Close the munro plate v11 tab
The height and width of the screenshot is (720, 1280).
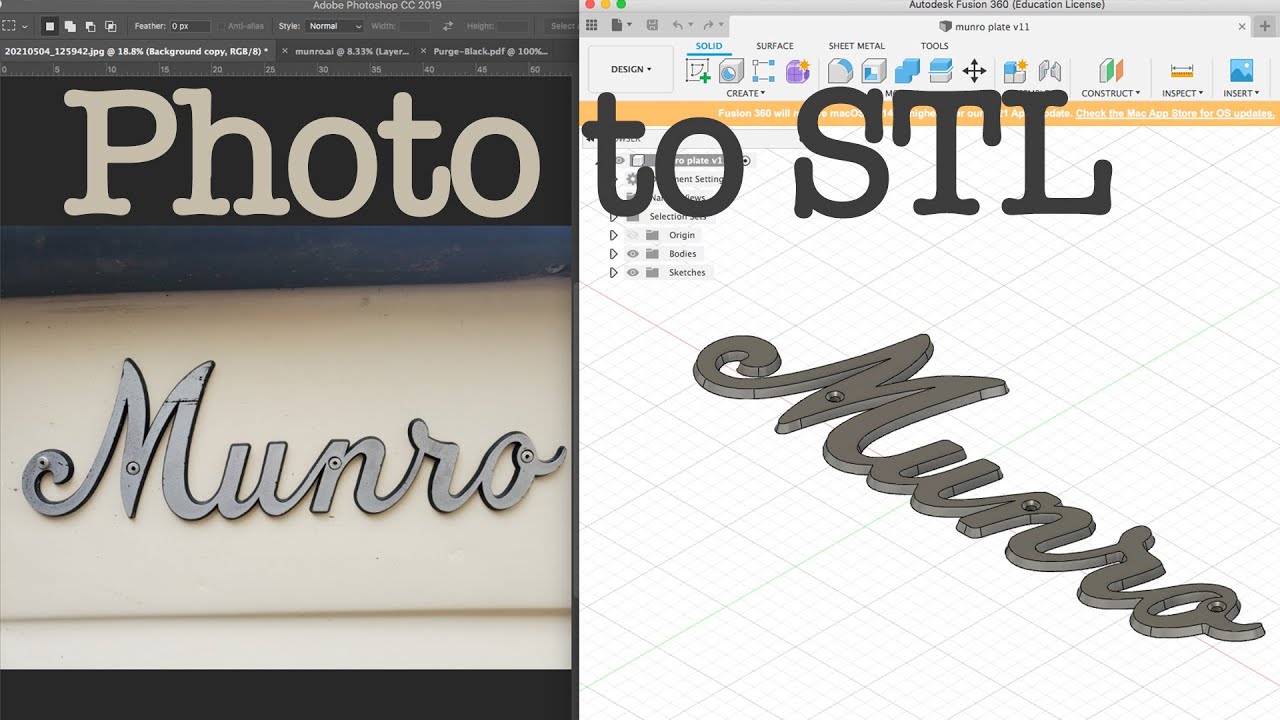click(x=1243, y=27)
